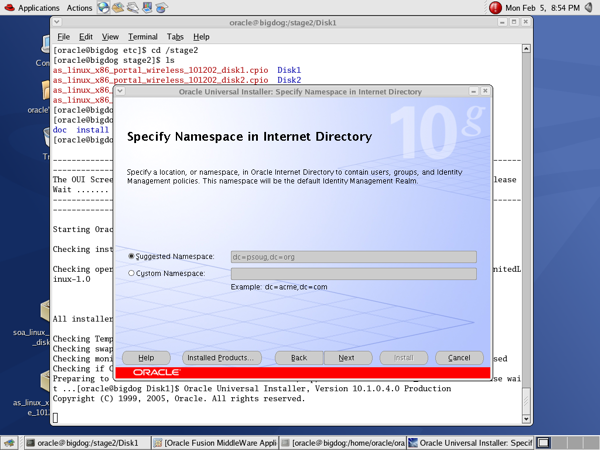Open the word processor panel icon
This screenshot has height=450, width=600.
(133, 7)
